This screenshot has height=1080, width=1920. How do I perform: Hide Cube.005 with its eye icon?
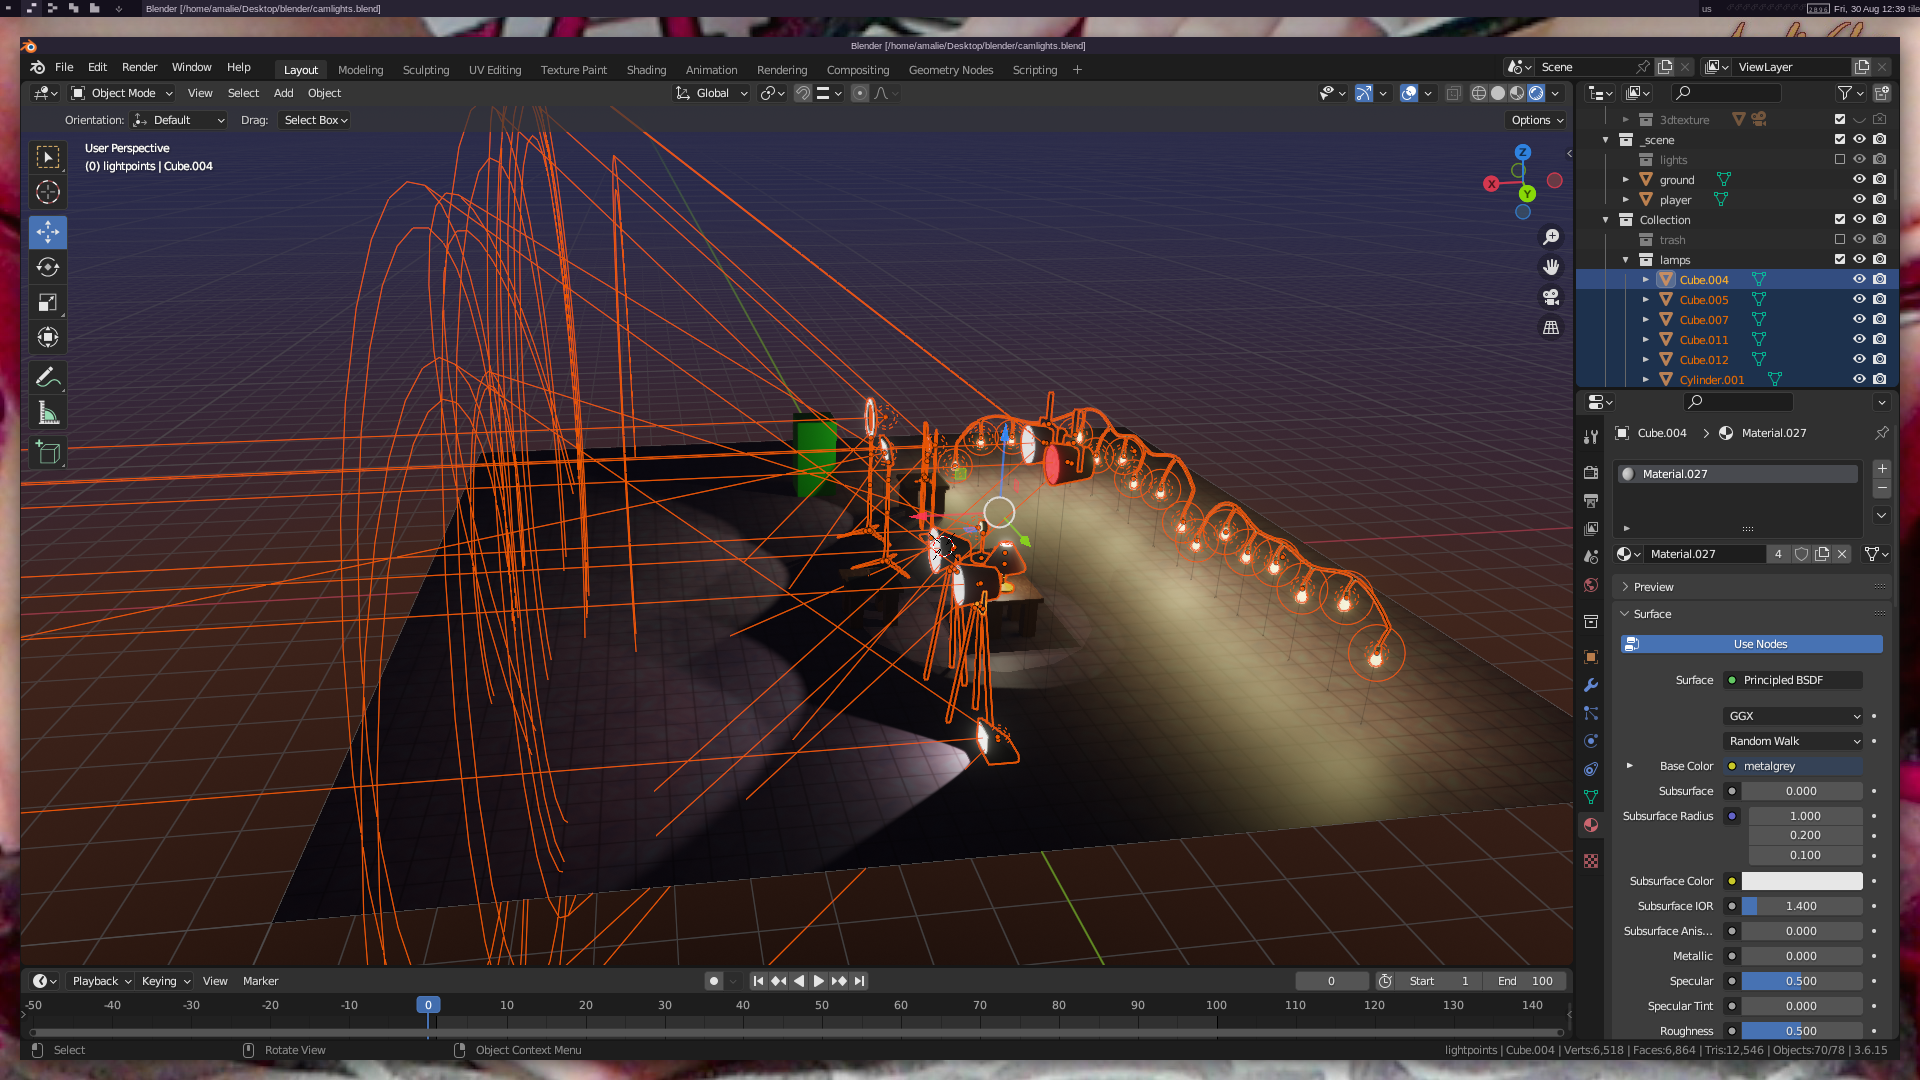1859,299
